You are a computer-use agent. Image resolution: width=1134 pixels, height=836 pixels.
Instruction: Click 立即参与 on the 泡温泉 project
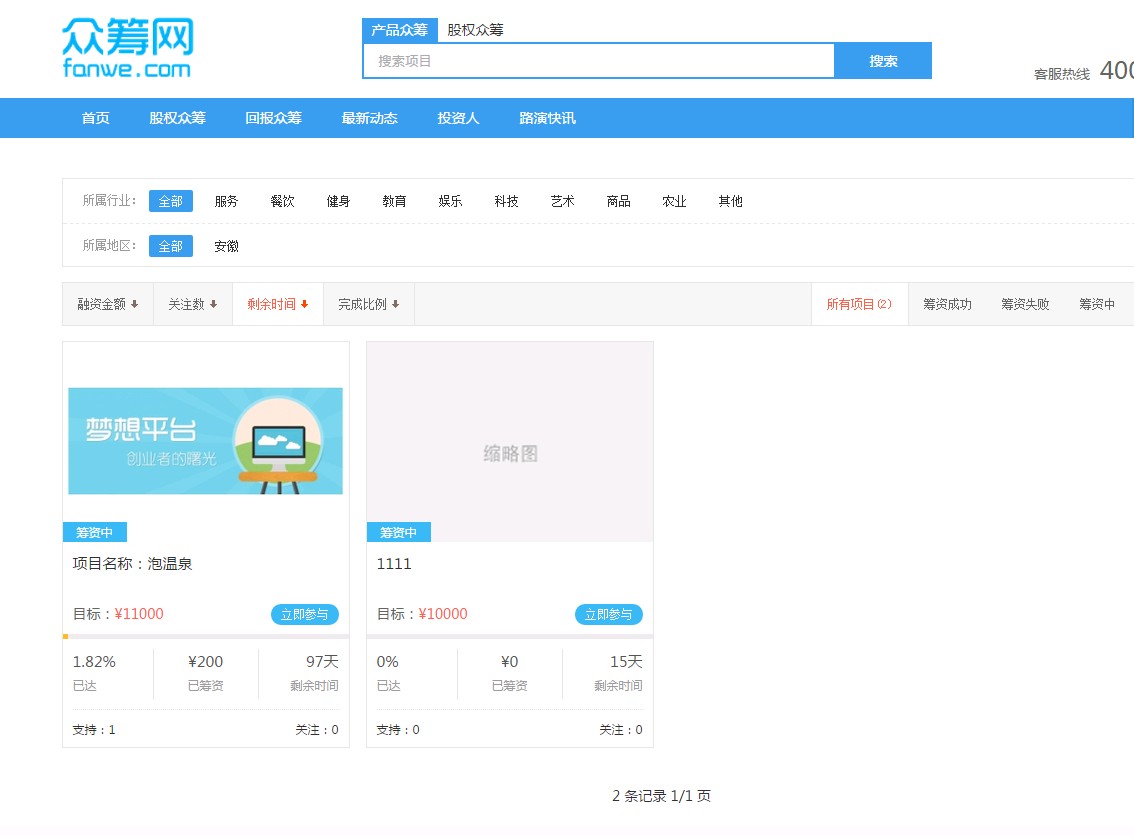coord(305,614)
